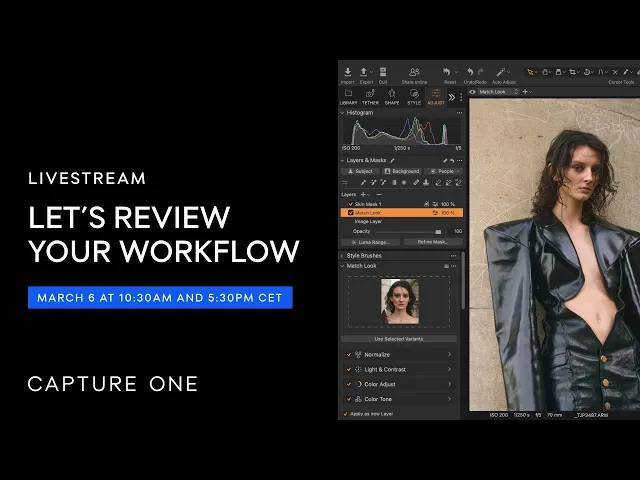Screen dimensions: 640x480
Task: Open Histogram panel three-dot menu
Action: point(460,113)
